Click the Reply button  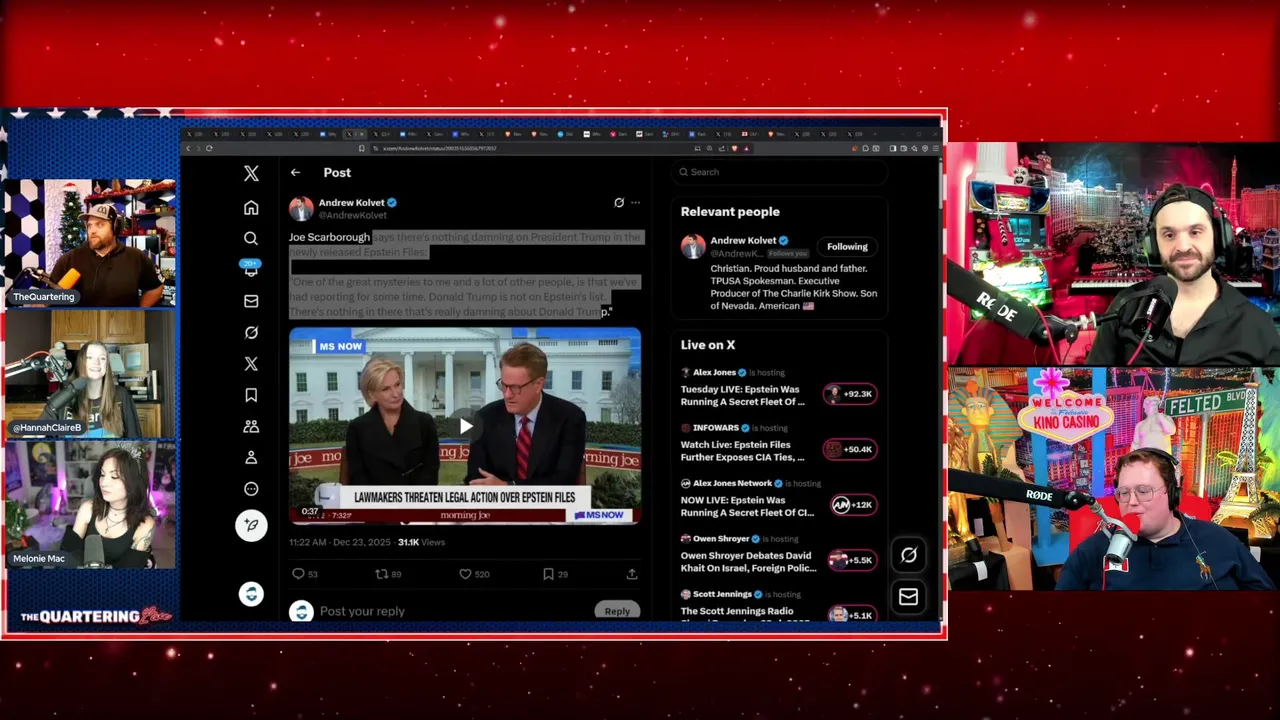[x=617, y=611]
